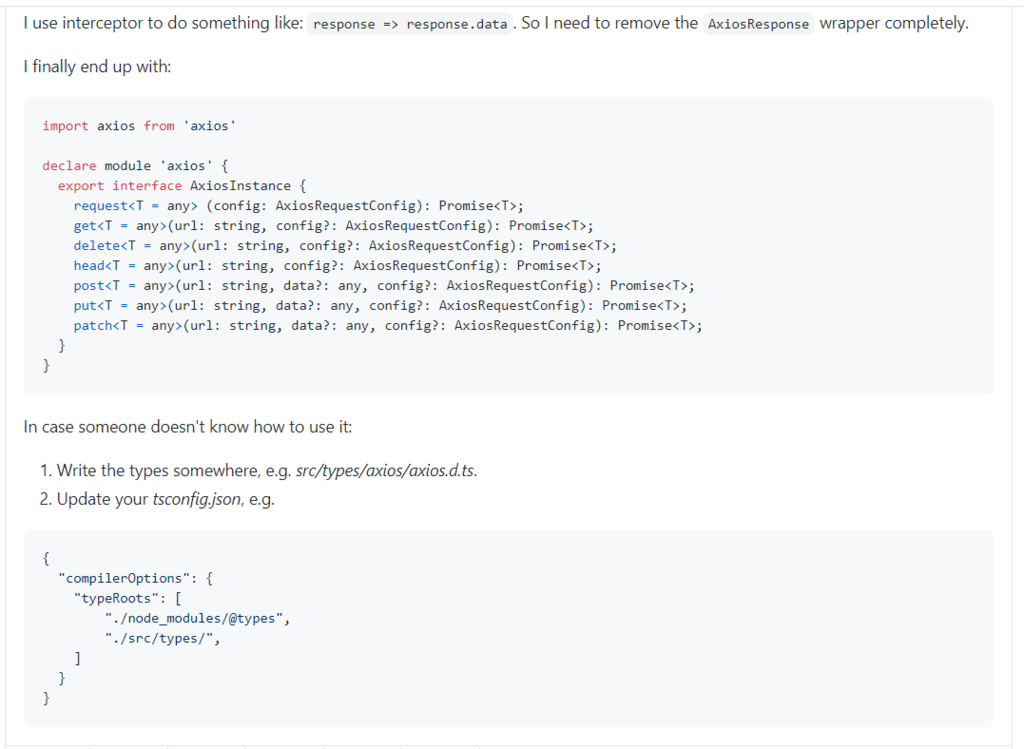Select the patch<T = any> signature line

[388, 325]
